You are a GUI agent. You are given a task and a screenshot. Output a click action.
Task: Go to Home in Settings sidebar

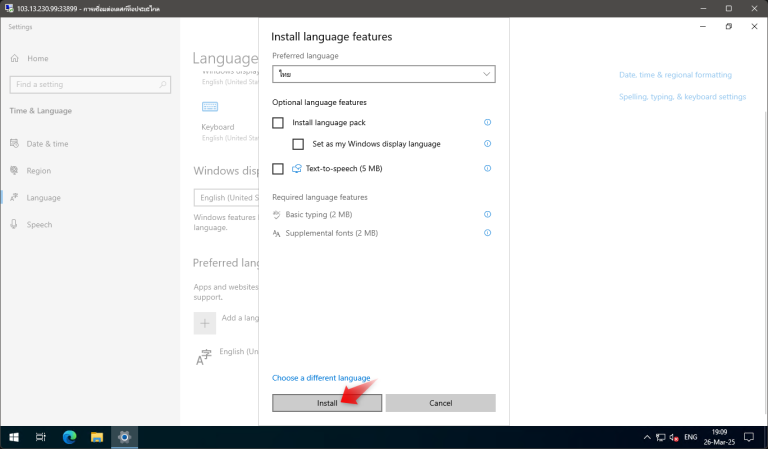point(38,58)
